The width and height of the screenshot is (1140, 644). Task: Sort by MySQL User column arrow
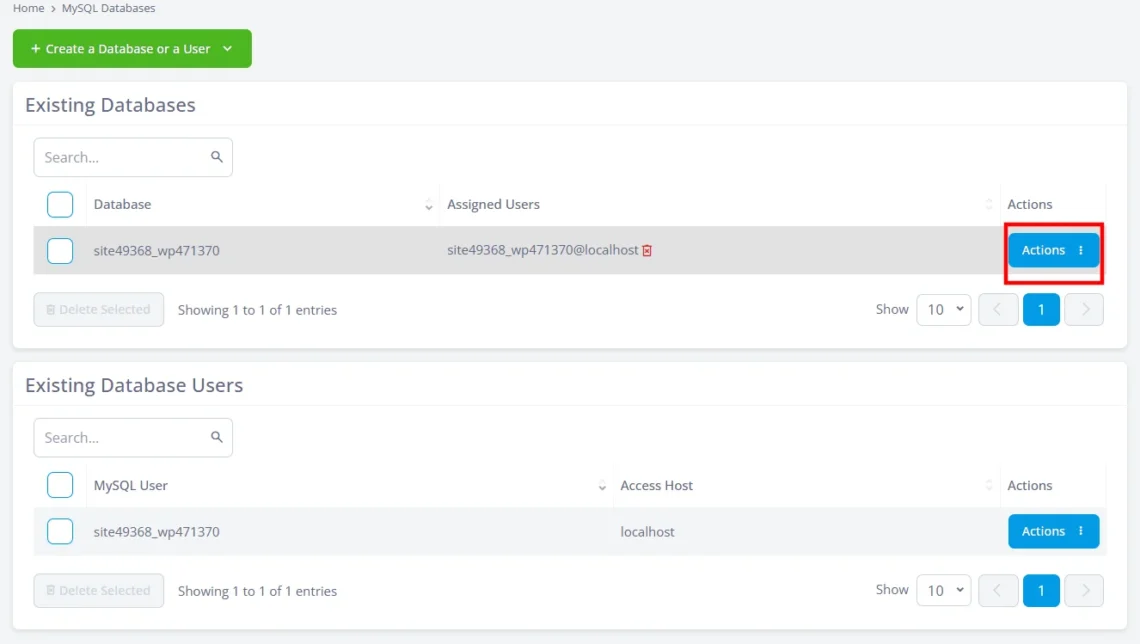(x=602, y=486)
